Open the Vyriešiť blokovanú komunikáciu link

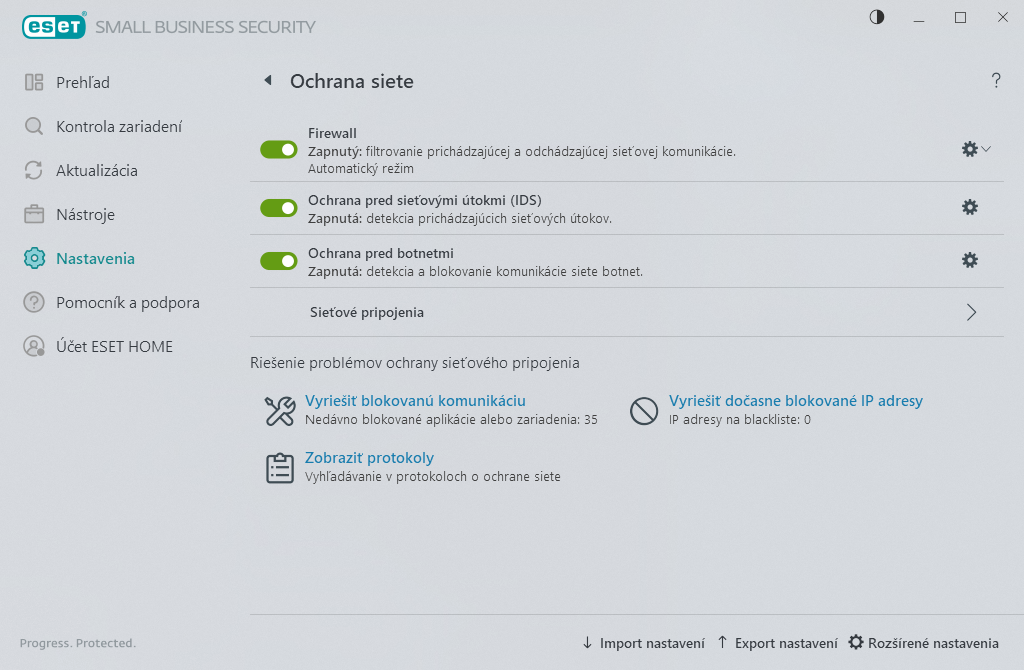click(415, 400)
